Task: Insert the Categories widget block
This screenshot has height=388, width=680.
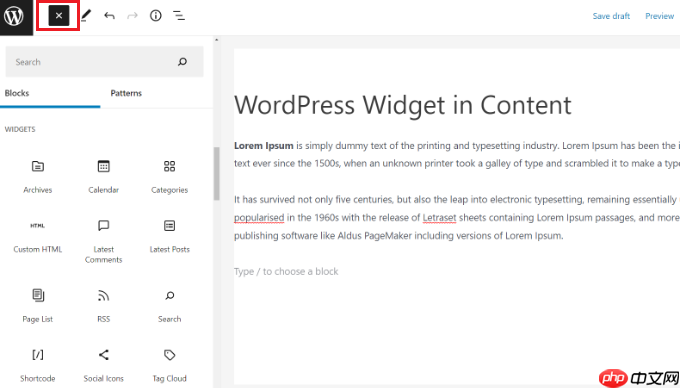Action: pos(170,177)
